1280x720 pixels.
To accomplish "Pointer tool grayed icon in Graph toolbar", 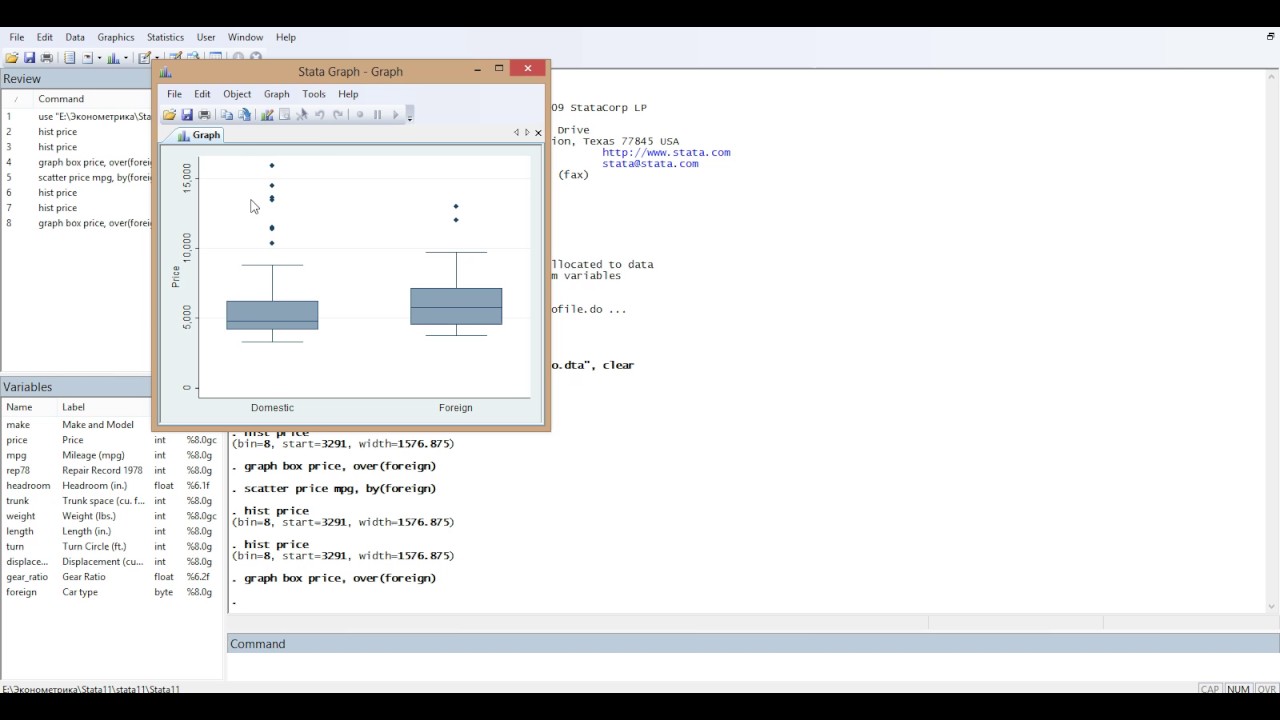I will click(302, 114).
